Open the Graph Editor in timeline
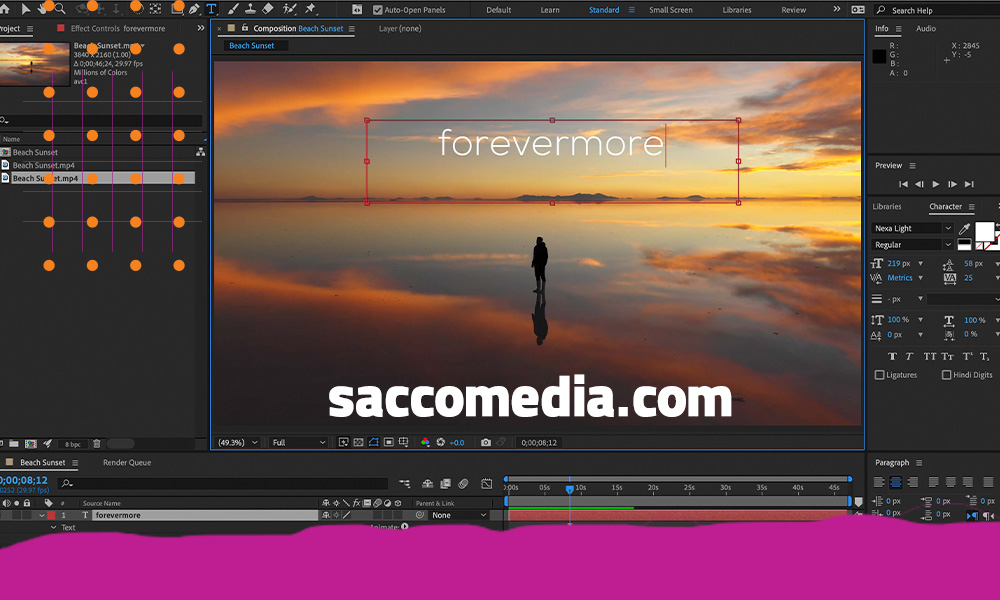 tap(487, 484)
